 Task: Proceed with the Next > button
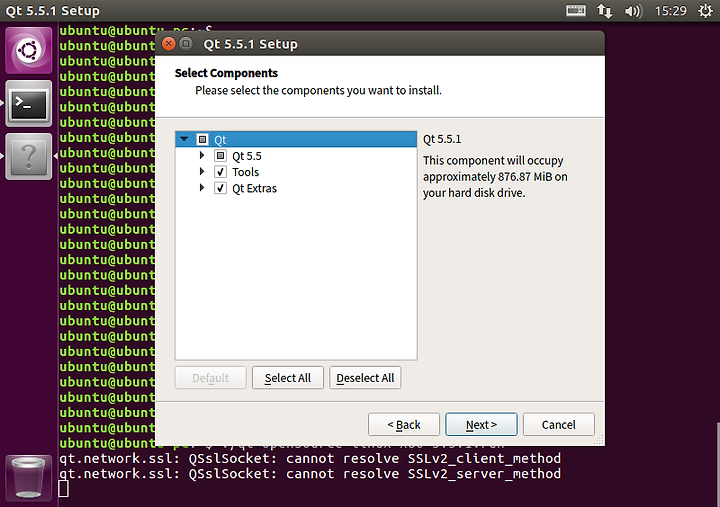click(x=481, y=424)
